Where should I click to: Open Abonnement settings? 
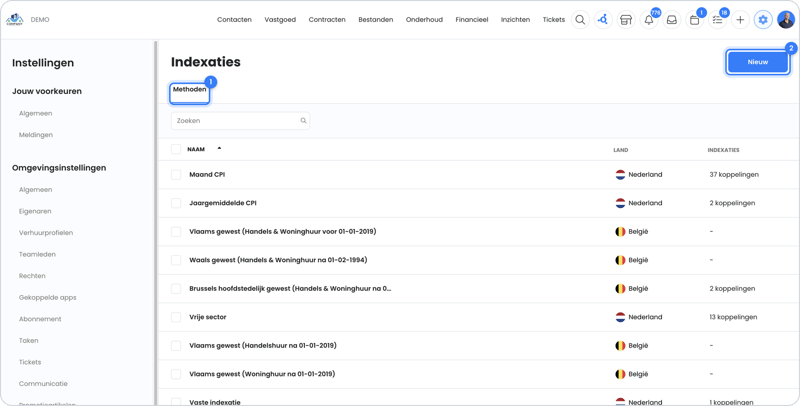pos(40,319)
